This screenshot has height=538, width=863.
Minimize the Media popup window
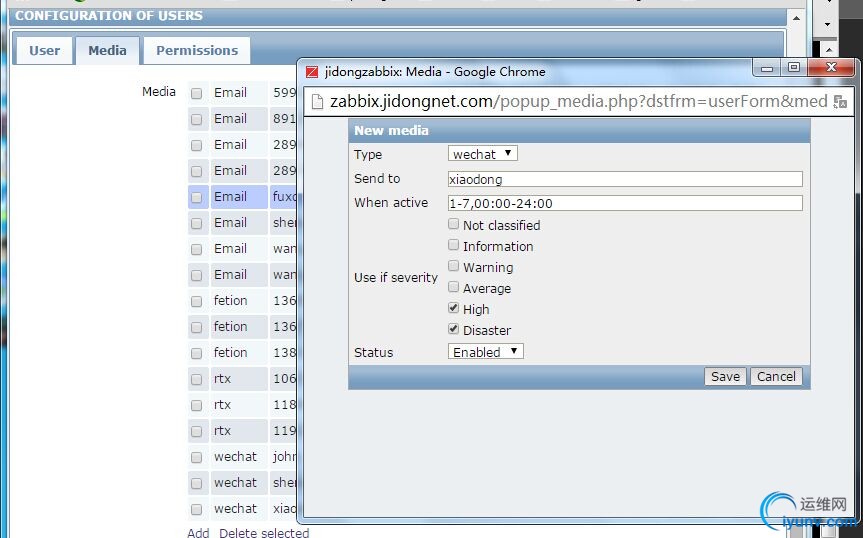point(767,68)
